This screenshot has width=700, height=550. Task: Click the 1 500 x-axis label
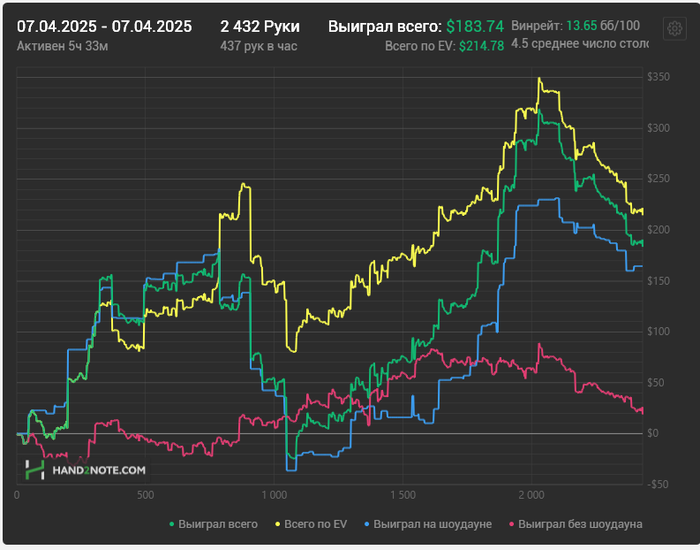pyautogui.click(x=403, y=495)
